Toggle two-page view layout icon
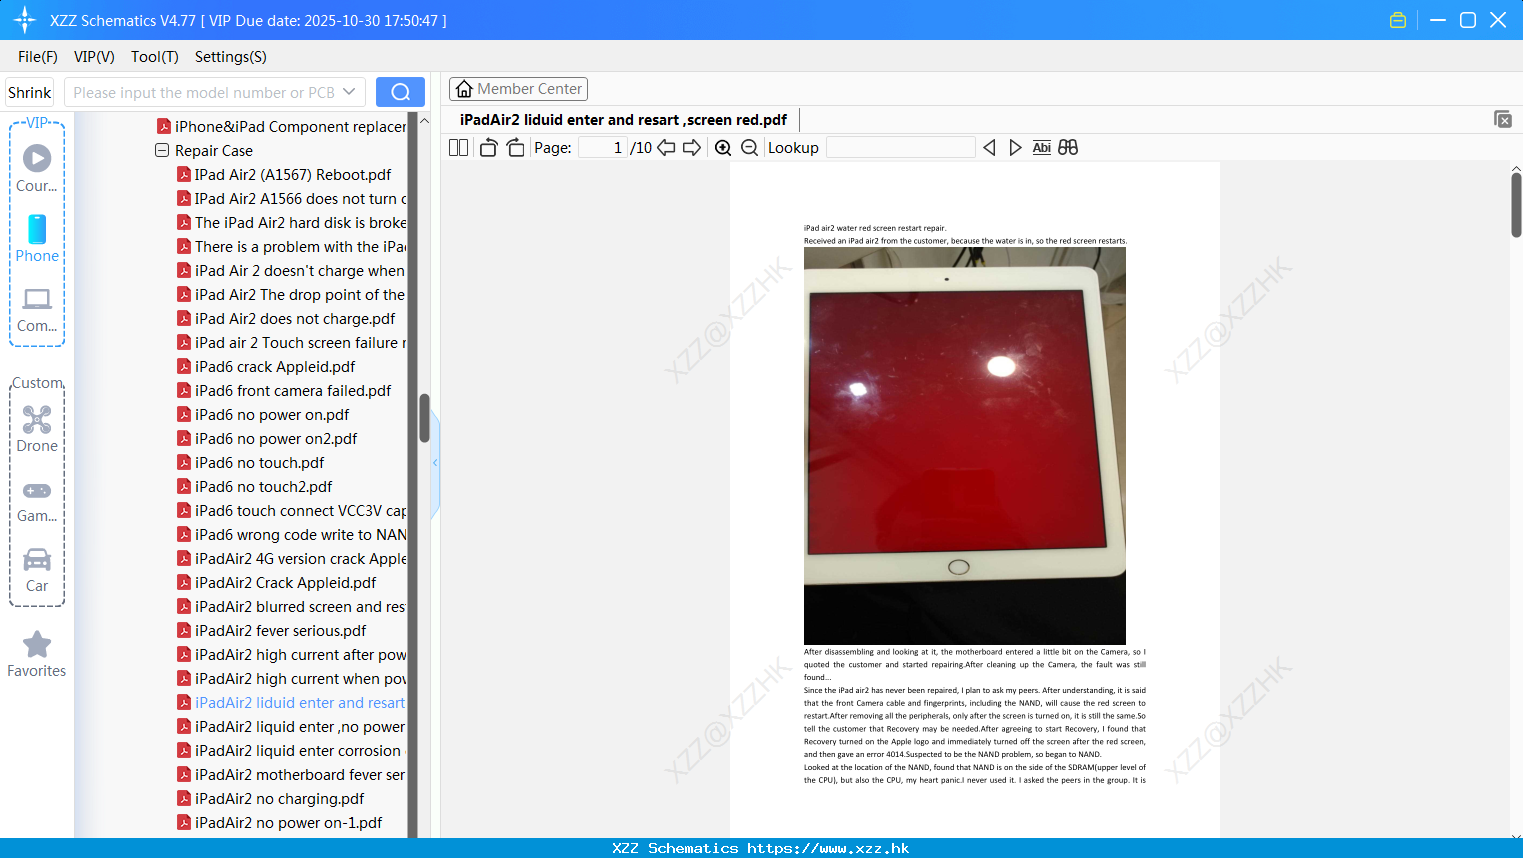The width and height of the screenshot is (1523, 858). click(458, 148)
